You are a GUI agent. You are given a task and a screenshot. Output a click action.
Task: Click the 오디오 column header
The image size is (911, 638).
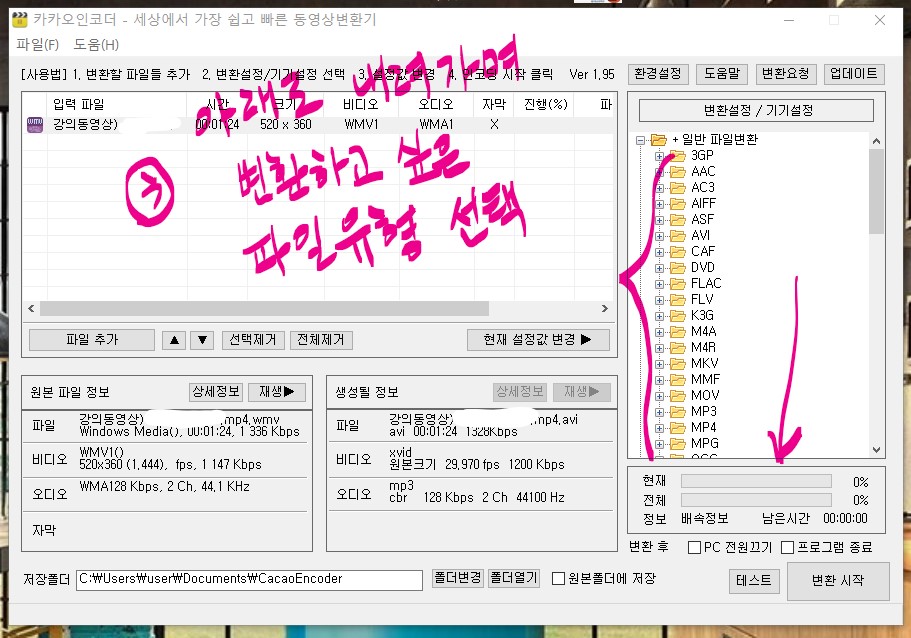point(436,105)
